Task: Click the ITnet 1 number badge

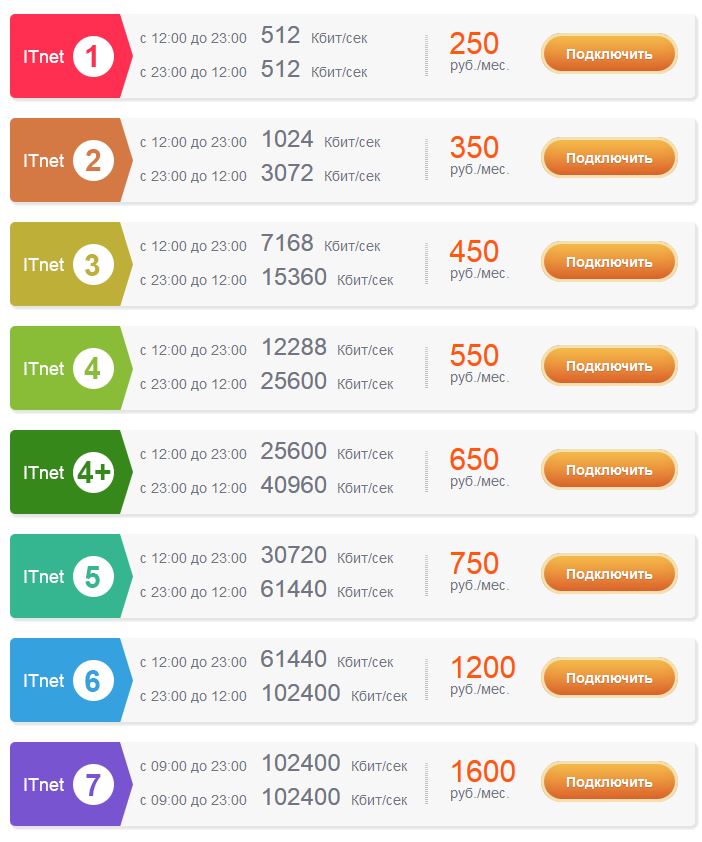Action: tap(93, 57)
